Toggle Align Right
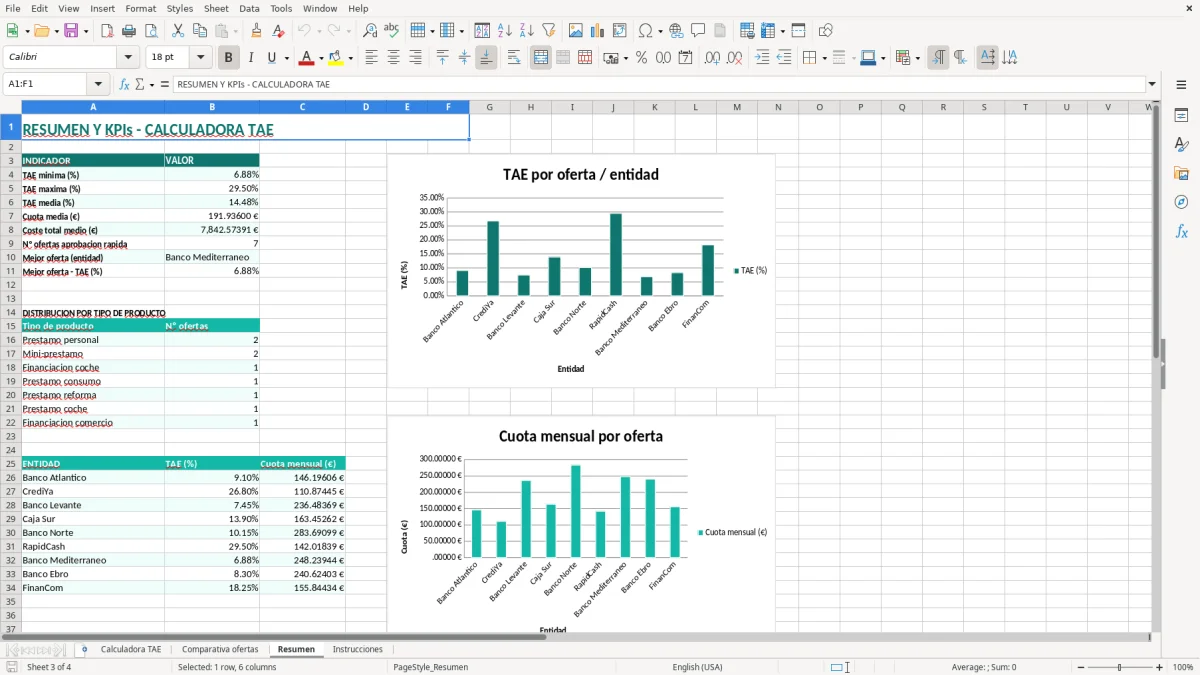Image resolution: width=1200 pixels, height=675 pixels. click(415, 58)
